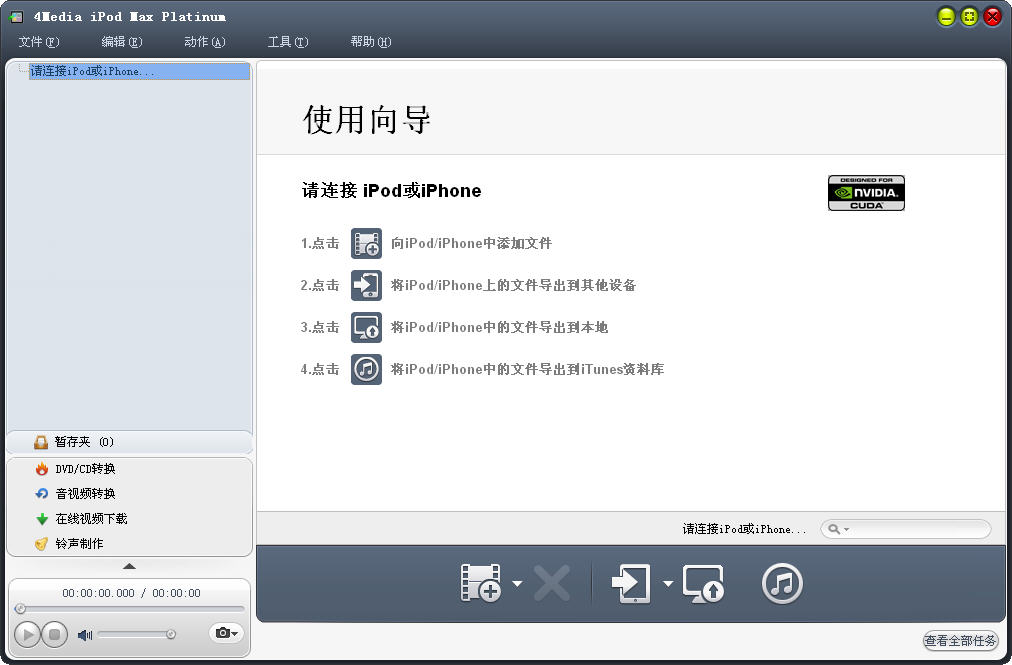Click the 暂存夹 tray icon

(41, 442)
